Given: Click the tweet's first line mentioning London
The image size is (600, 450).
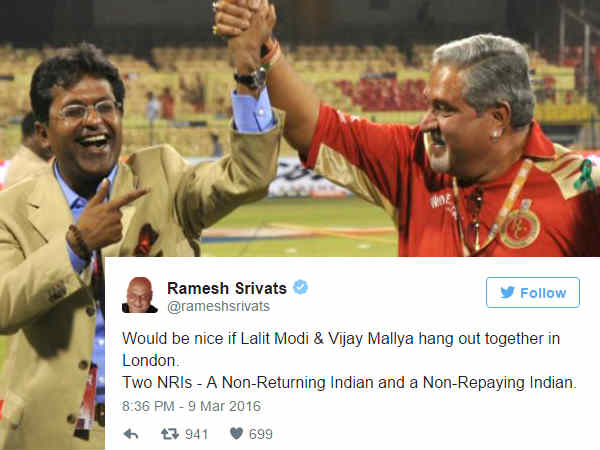Looking at the screenshot, I should [341, 349].
